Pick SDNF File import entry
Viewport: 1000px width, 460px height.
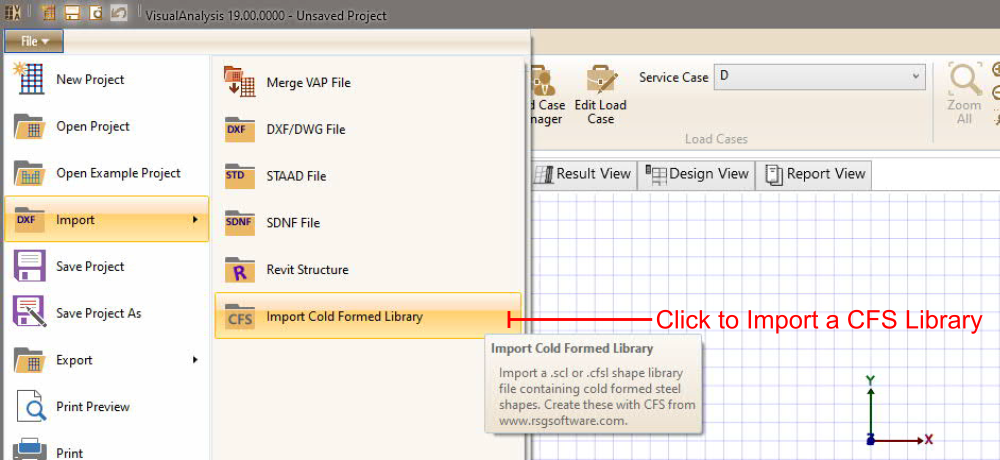coord(368,223)
